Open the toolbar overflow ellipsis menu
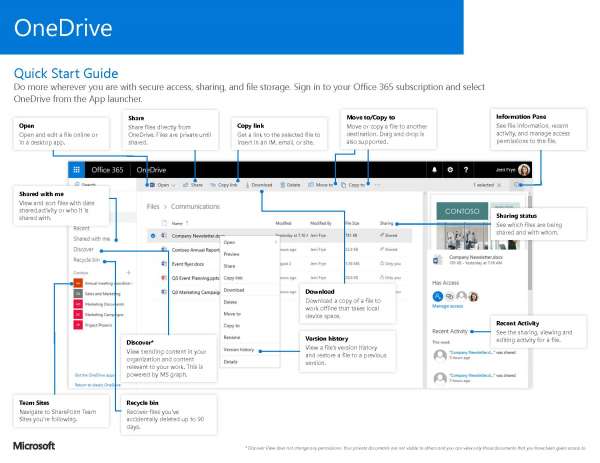The height and width of the screenshot is (463, 600). (x=377, y=185)
